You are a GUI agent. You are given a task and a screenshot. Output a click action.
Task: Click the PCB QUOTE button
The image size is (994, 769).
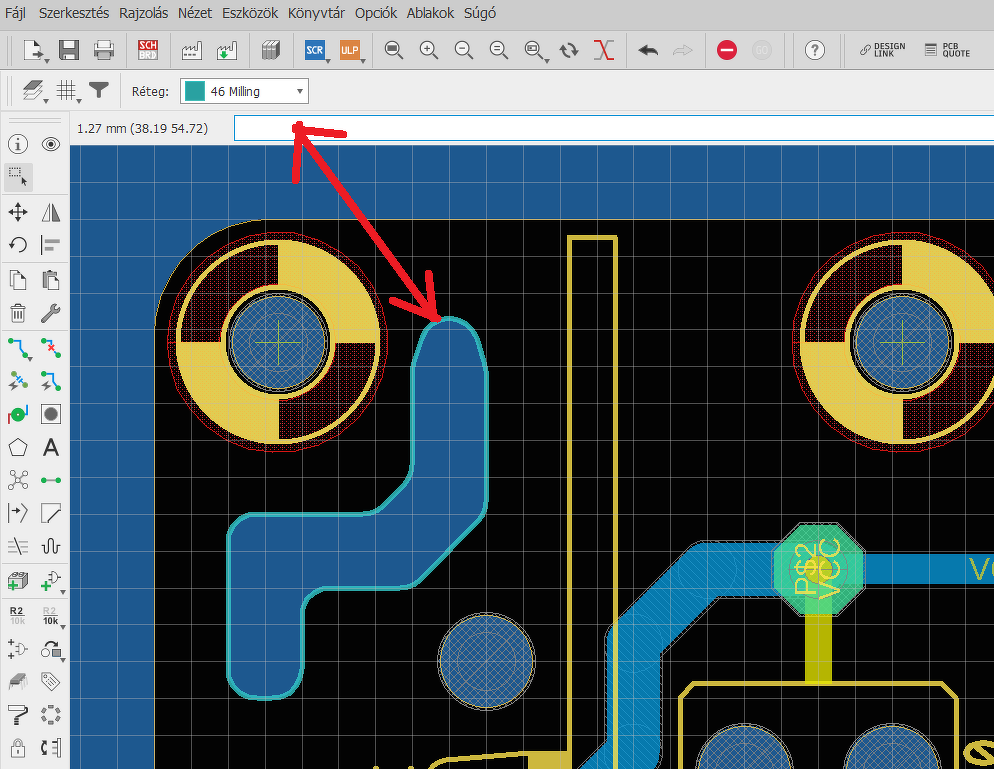948,50
